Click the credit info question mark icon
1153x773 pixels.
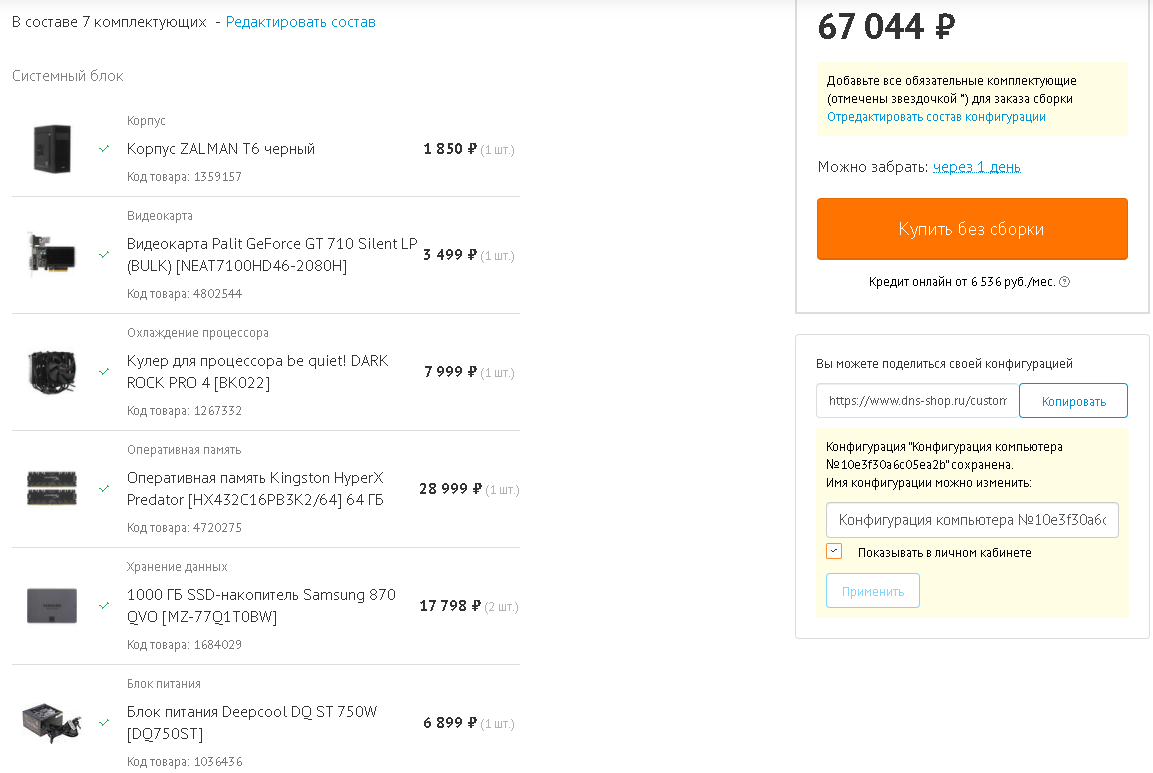(1064, 282)
